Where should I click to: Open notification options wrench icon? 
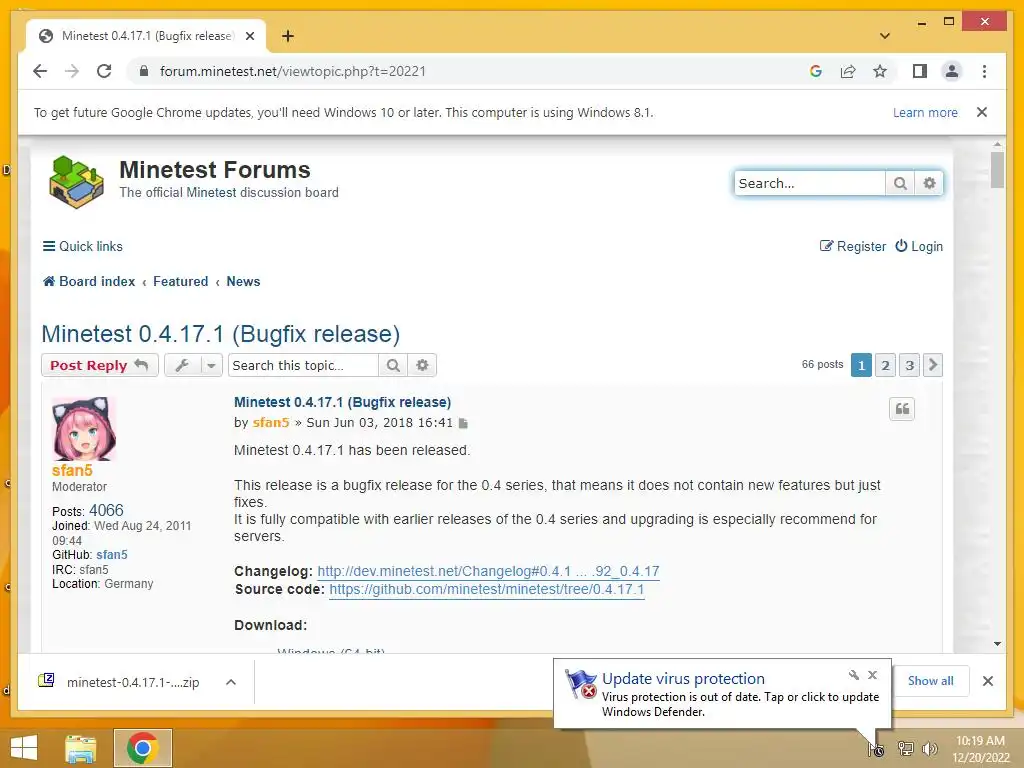point(853,675)
